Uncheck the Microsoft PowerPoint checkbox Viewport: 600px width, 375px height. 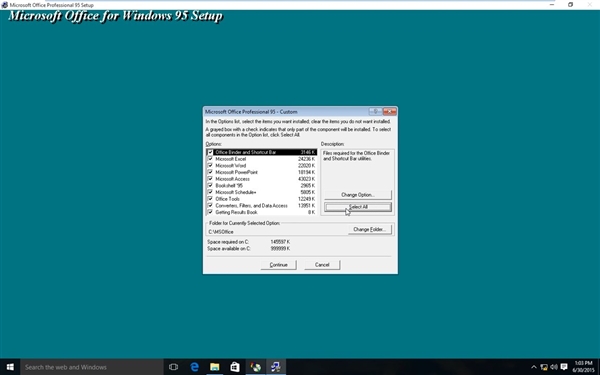pyautogui.click(x=210, y=172)
